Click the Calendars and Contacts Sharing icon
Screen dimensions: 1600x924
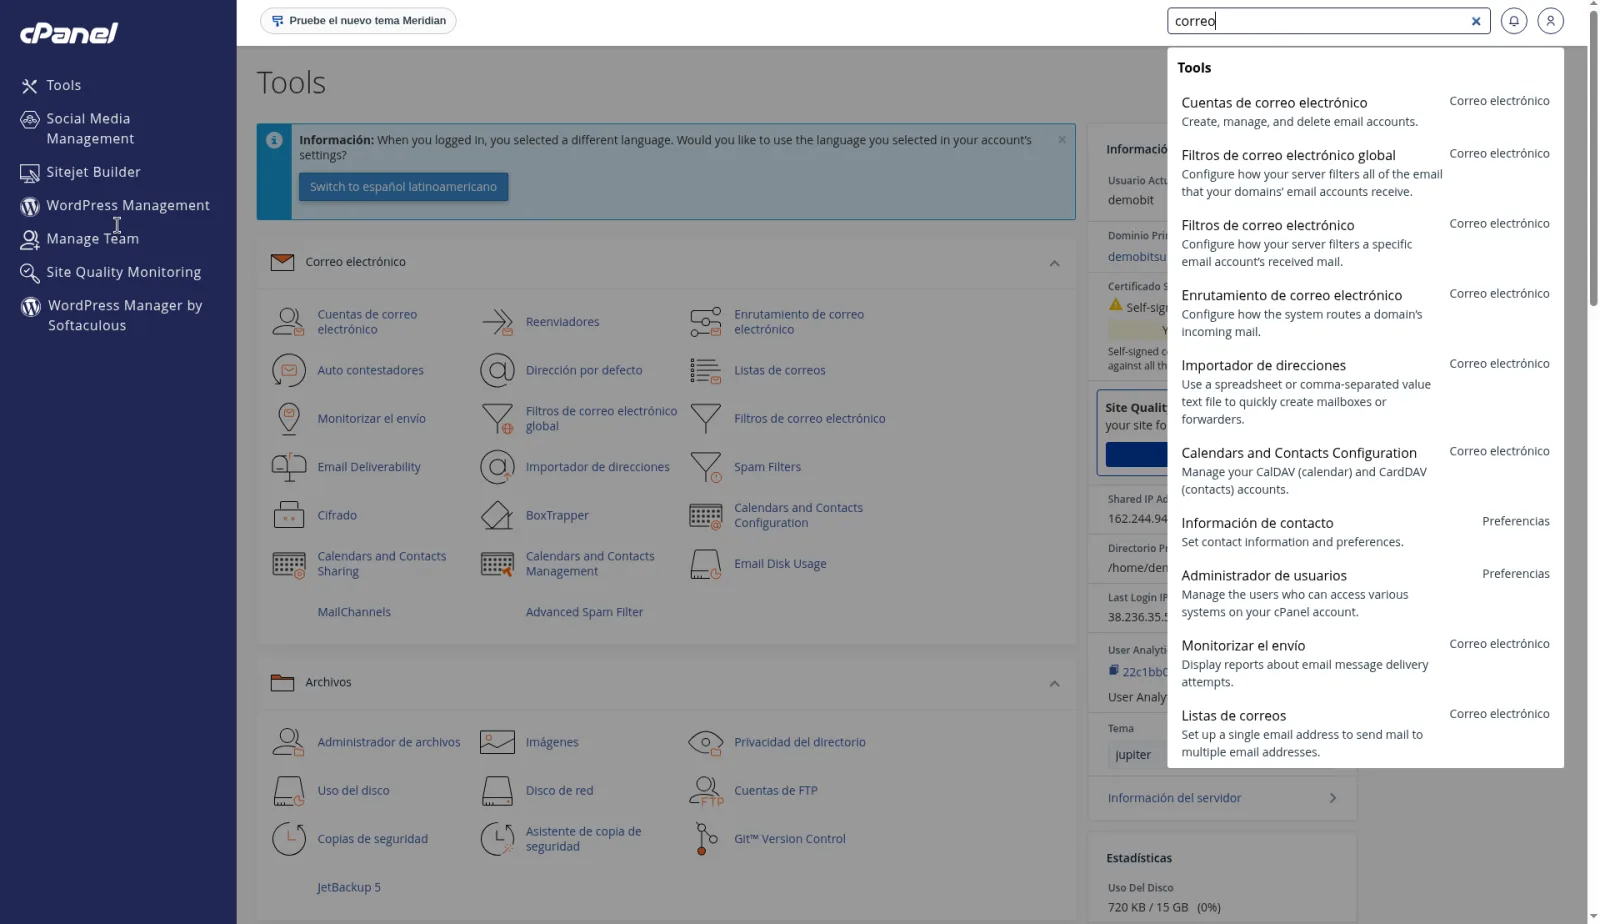tap(288, 564)
